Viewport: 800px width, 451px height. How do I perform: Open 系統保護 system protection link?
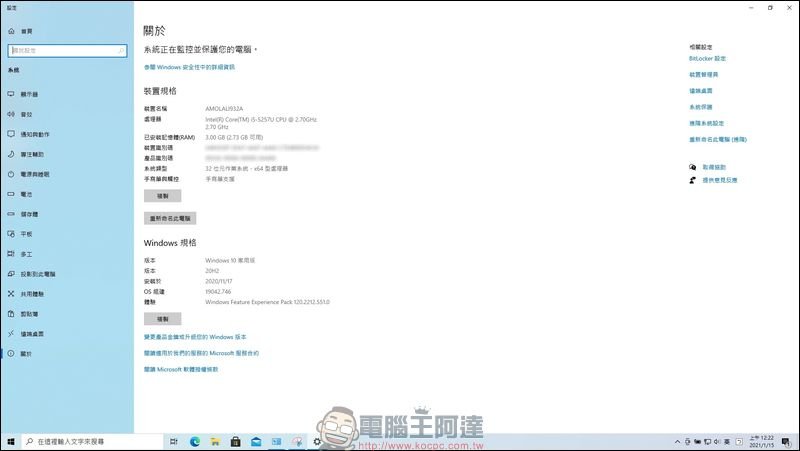coord(701,107)
